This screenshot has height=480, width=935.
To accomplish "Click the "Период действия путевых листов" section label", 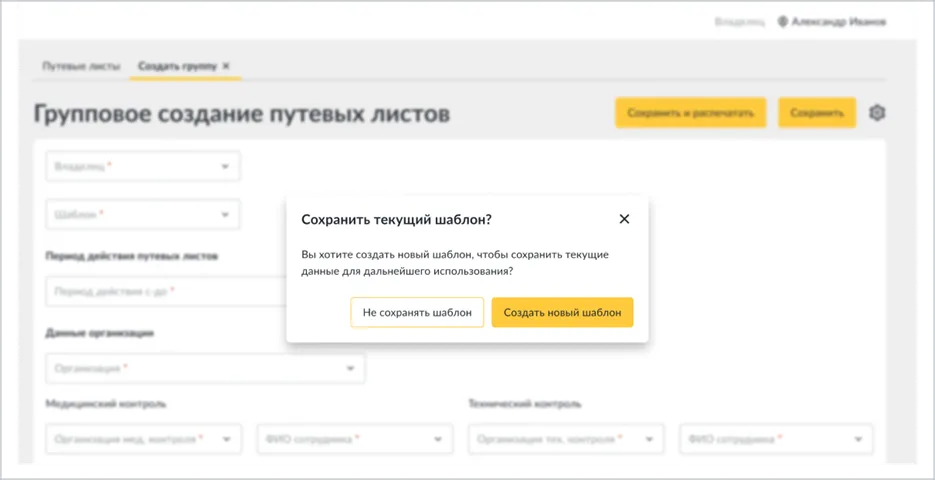I will pos(132,256).
